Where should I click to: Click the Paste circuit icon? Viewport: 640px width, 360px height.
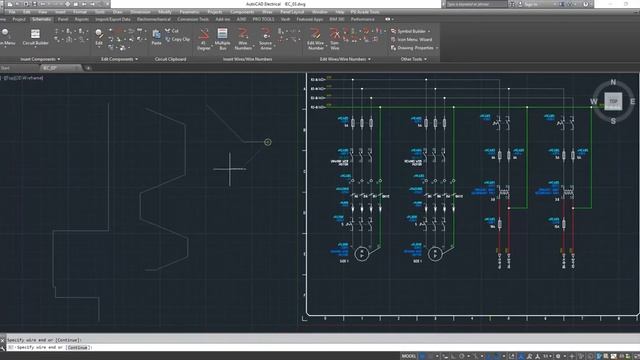(156, 37)
